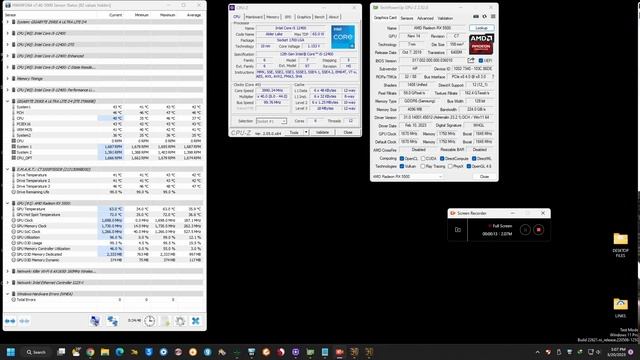This screenshot has height=360, width=640.
Task: Reset values with HWiNFO clock icon
Action: click(149, 321)
